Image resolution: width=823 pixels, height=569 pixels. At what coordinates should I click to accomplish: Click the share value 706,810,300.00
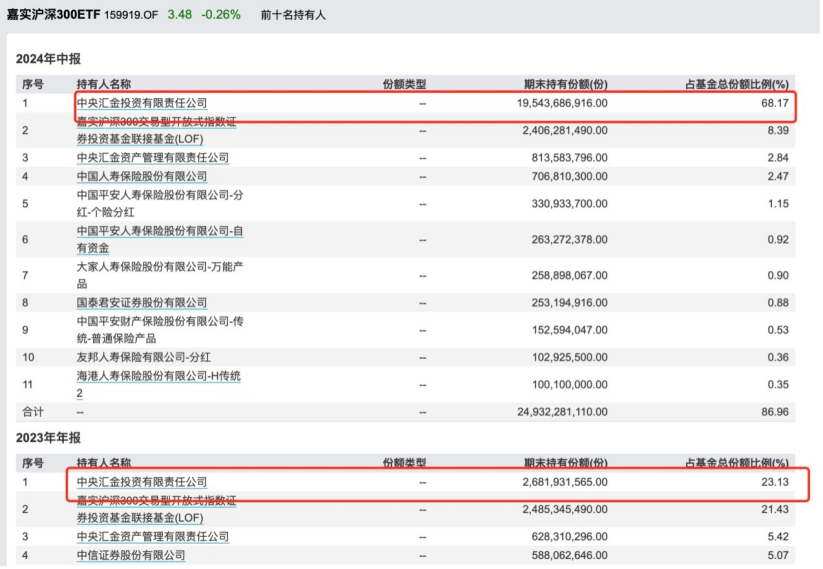pos(569,176)
